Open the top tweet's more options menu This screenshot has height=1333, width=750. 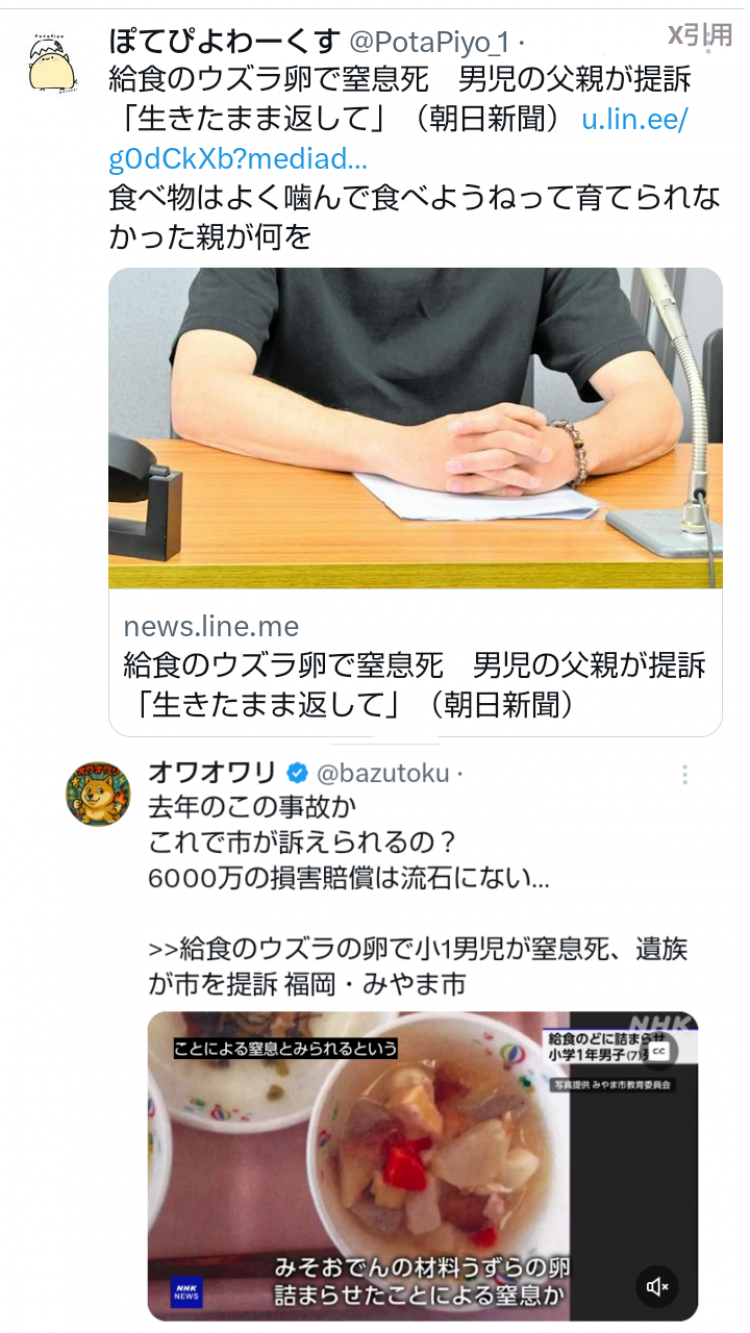(x=710, y=42)
